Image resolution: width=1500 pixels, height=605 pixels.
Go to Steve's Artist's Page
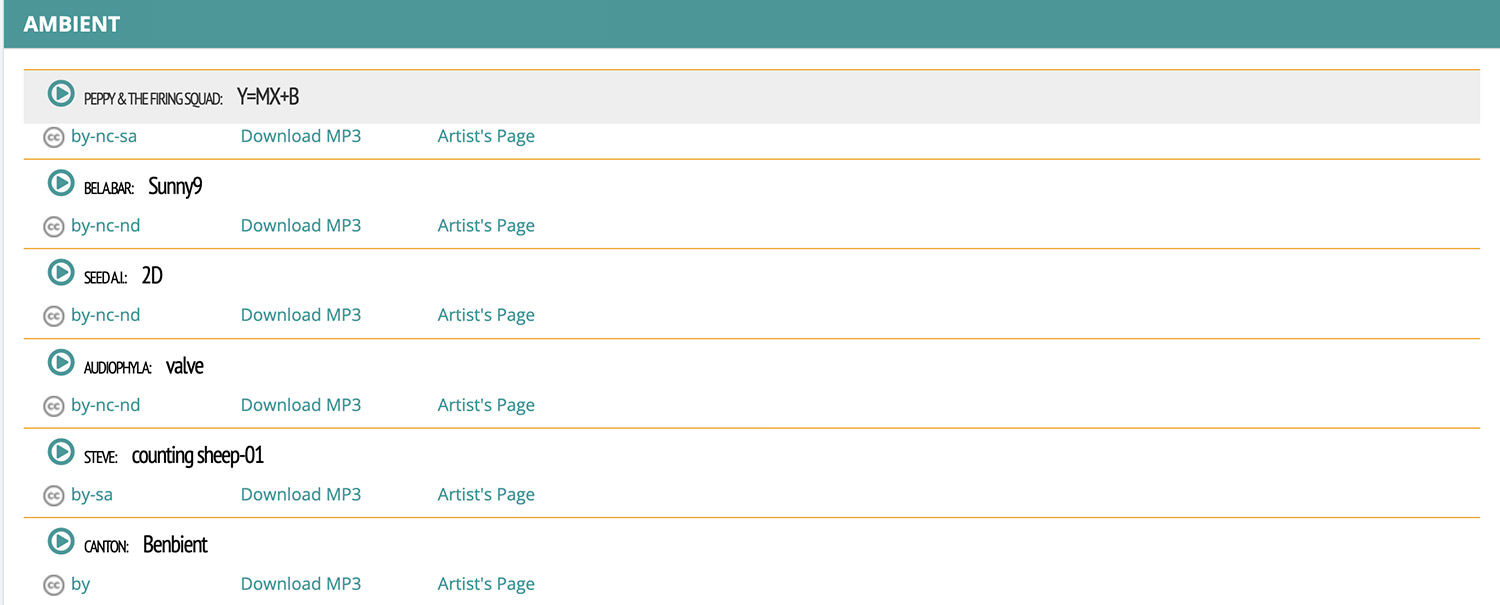pyautogui.click(x=486, y=494)
